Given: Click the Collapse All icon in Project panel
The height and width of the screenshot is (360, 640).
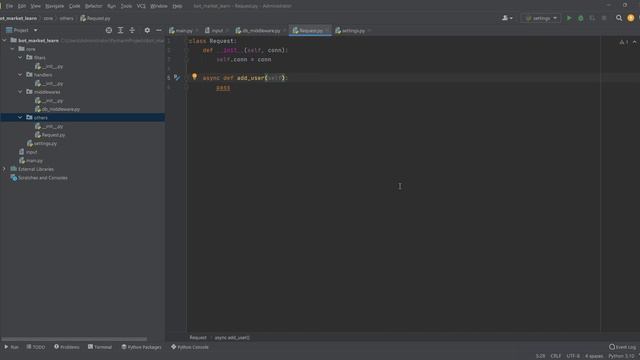Looking at the screenshot, I should click(132, 30).
